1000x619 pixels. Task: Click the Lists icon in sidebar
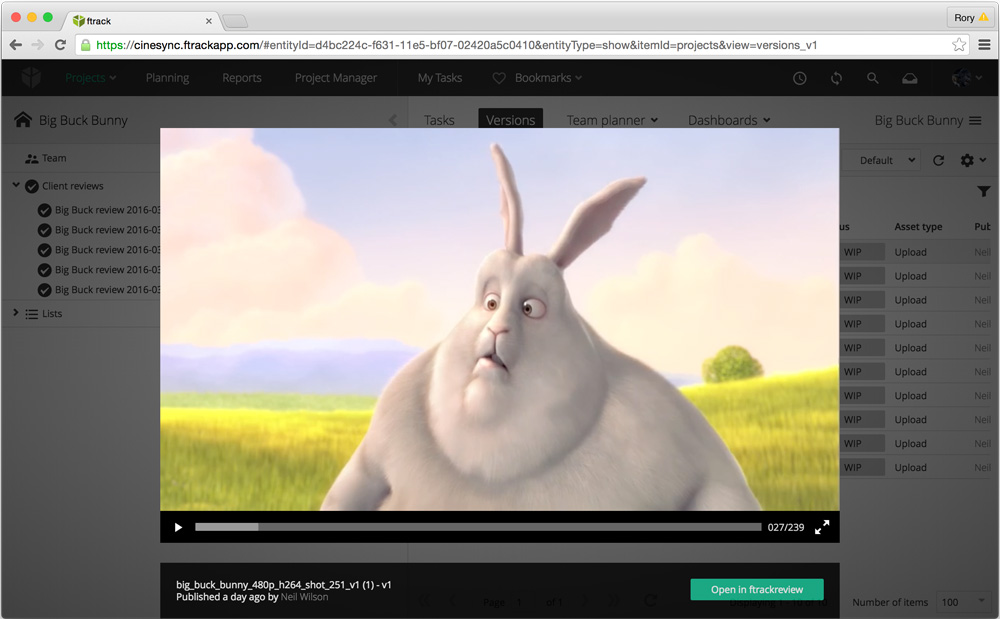click(31, 314)
